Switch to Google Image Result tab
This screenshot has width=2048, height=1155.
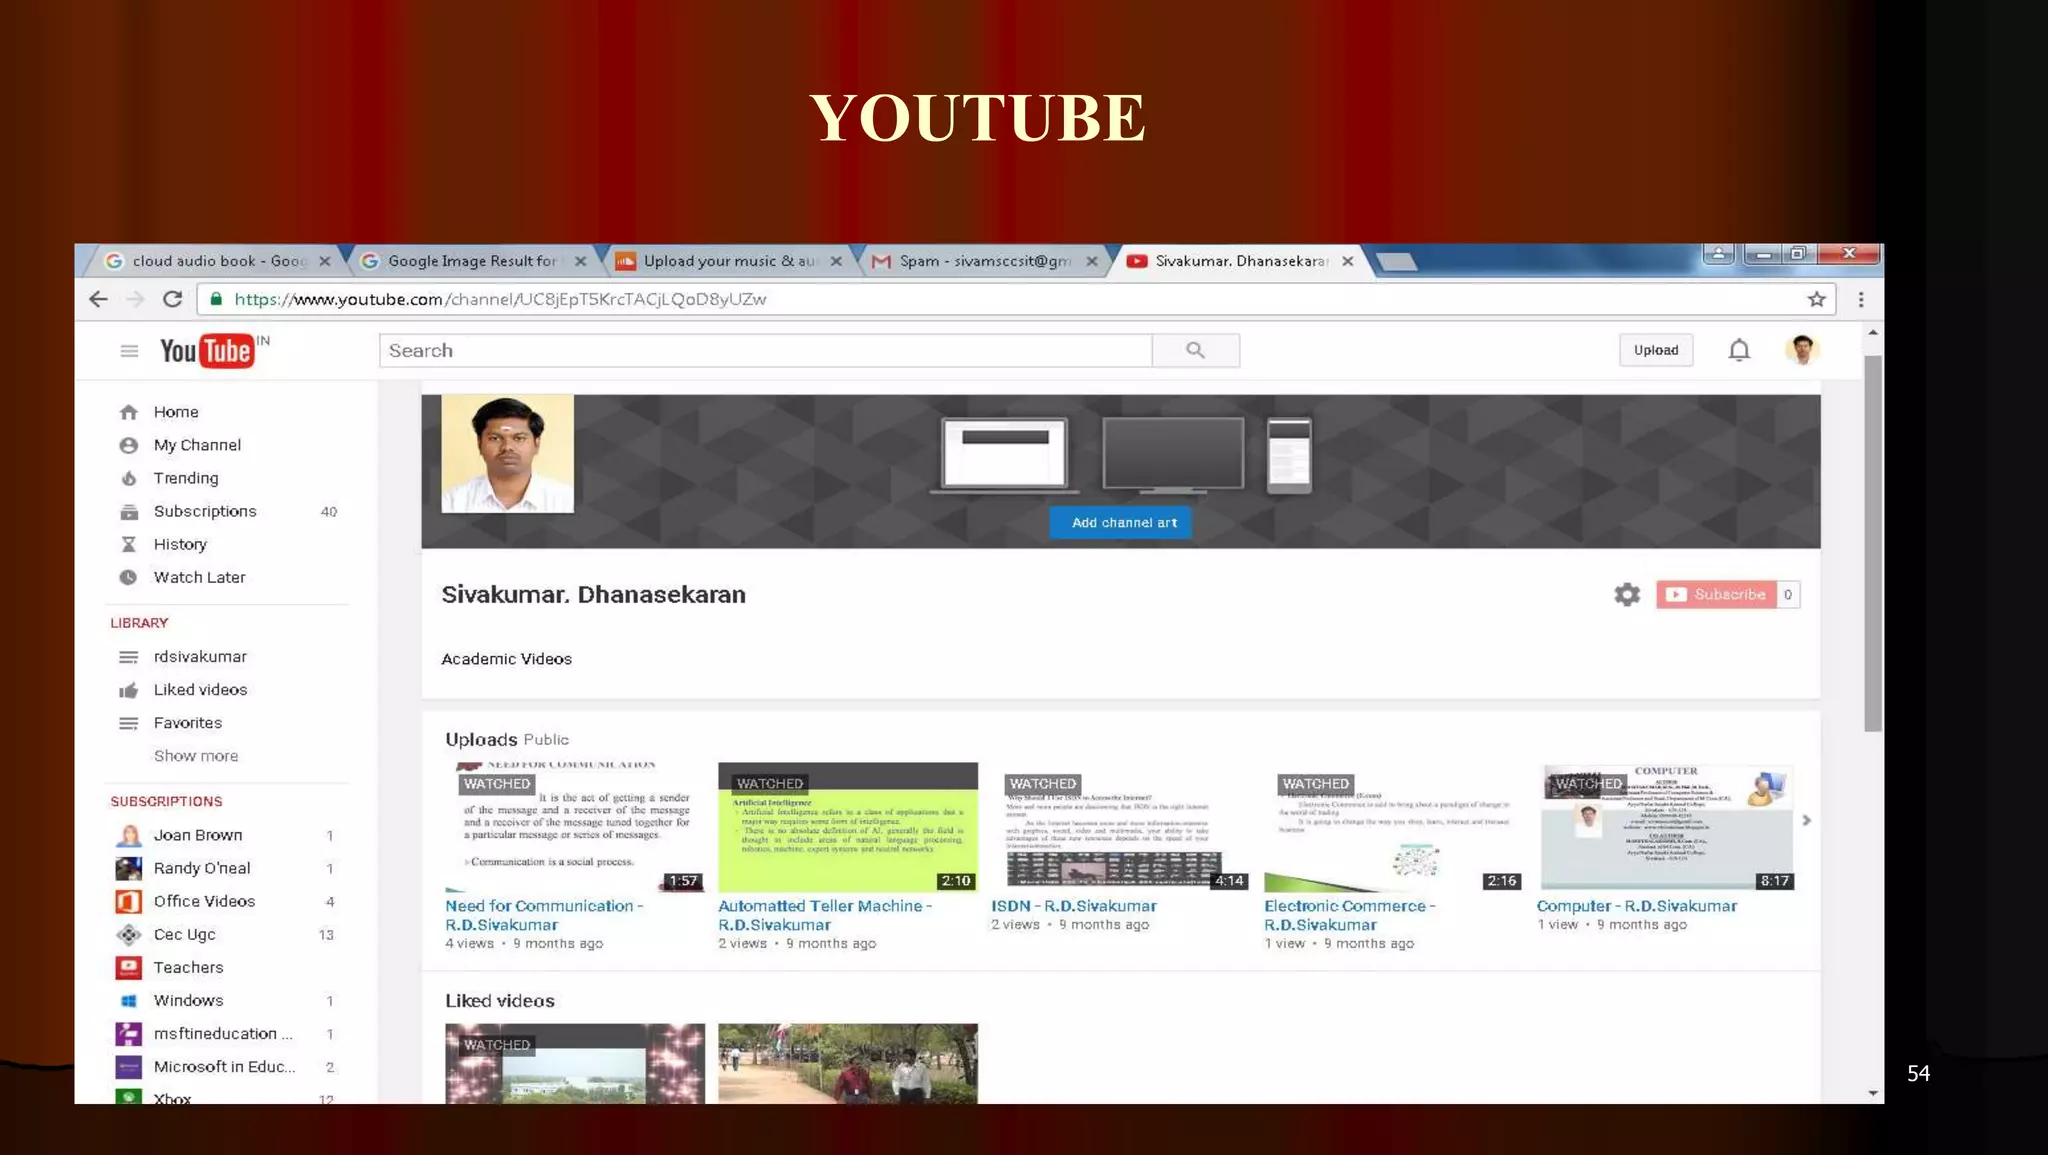coord(472,261)
